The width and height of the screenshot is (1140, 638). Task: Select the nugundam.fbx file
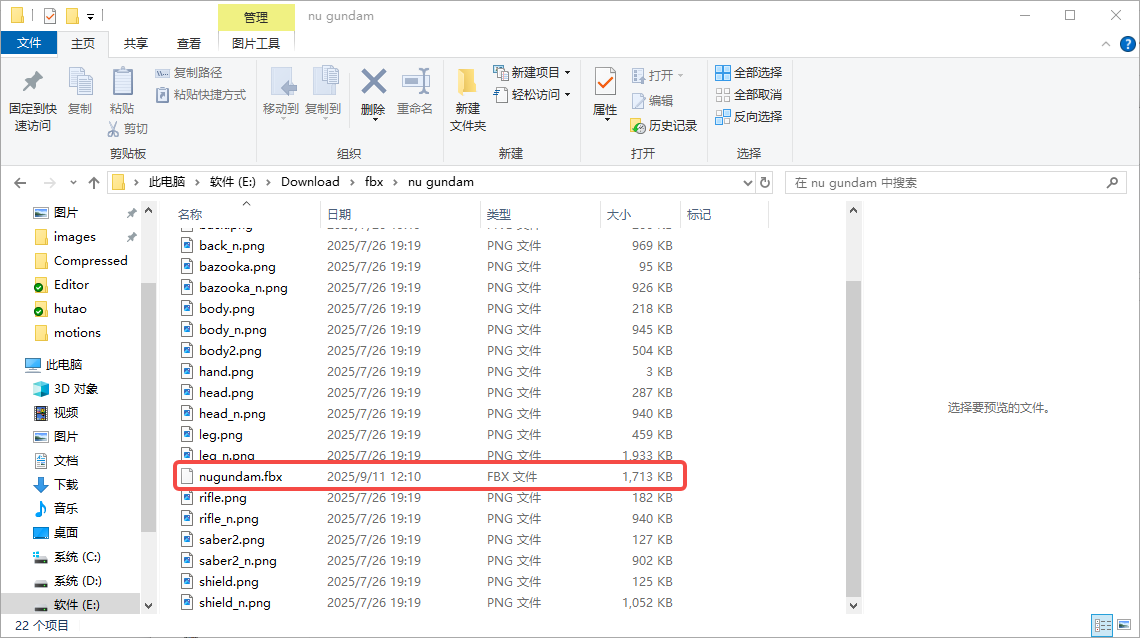coord(241,475)
